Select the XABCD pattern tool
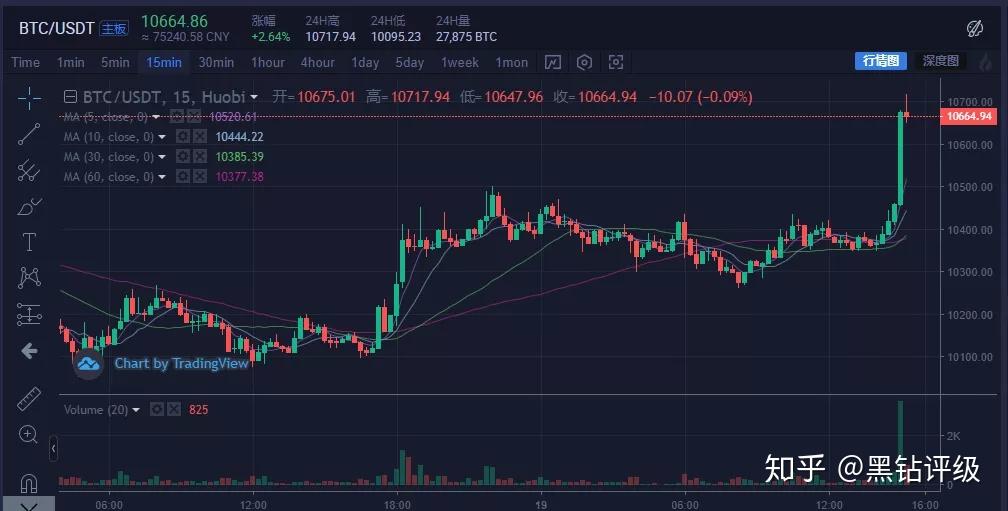The image size is (1008, 511). pos(29,278)
